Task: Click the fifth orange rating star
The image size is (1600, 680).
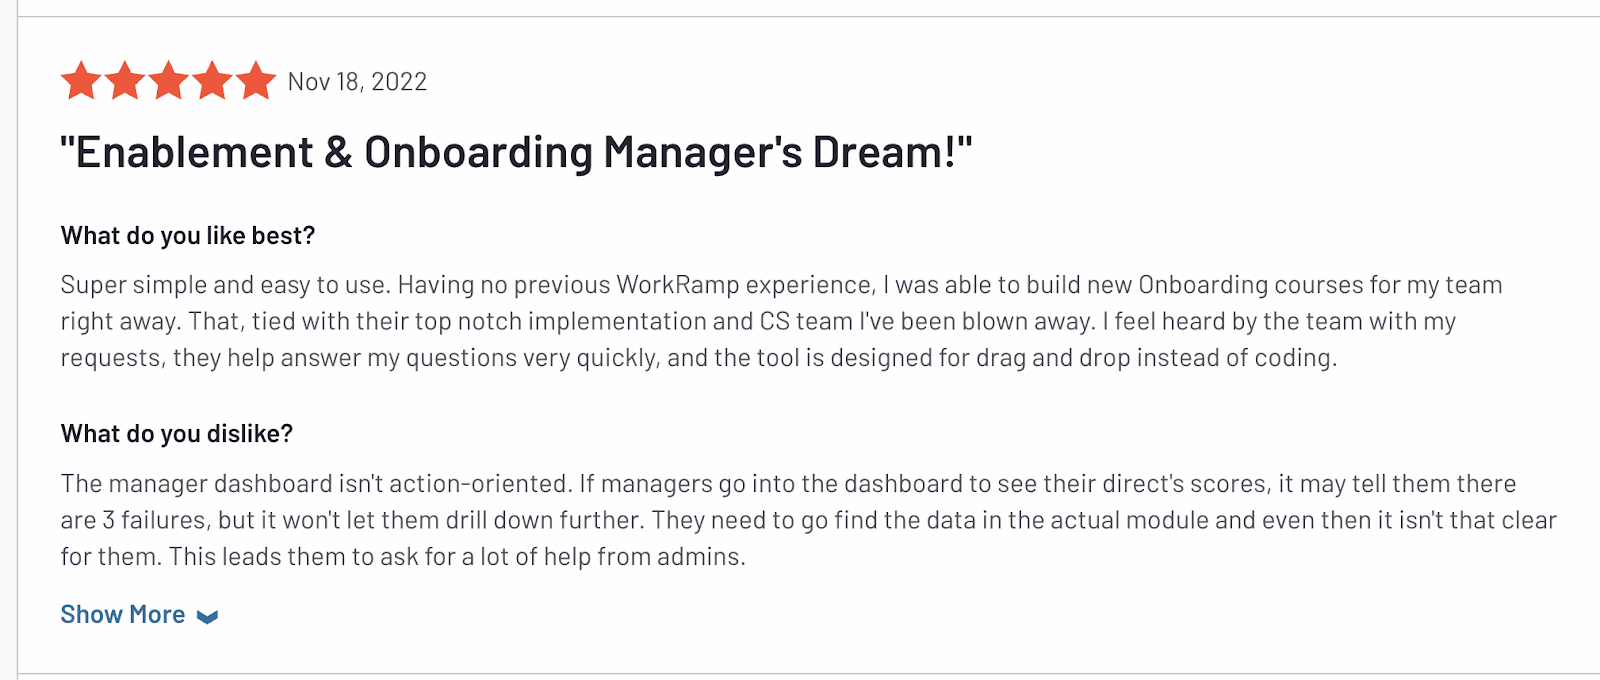Action: coord(256,81)
